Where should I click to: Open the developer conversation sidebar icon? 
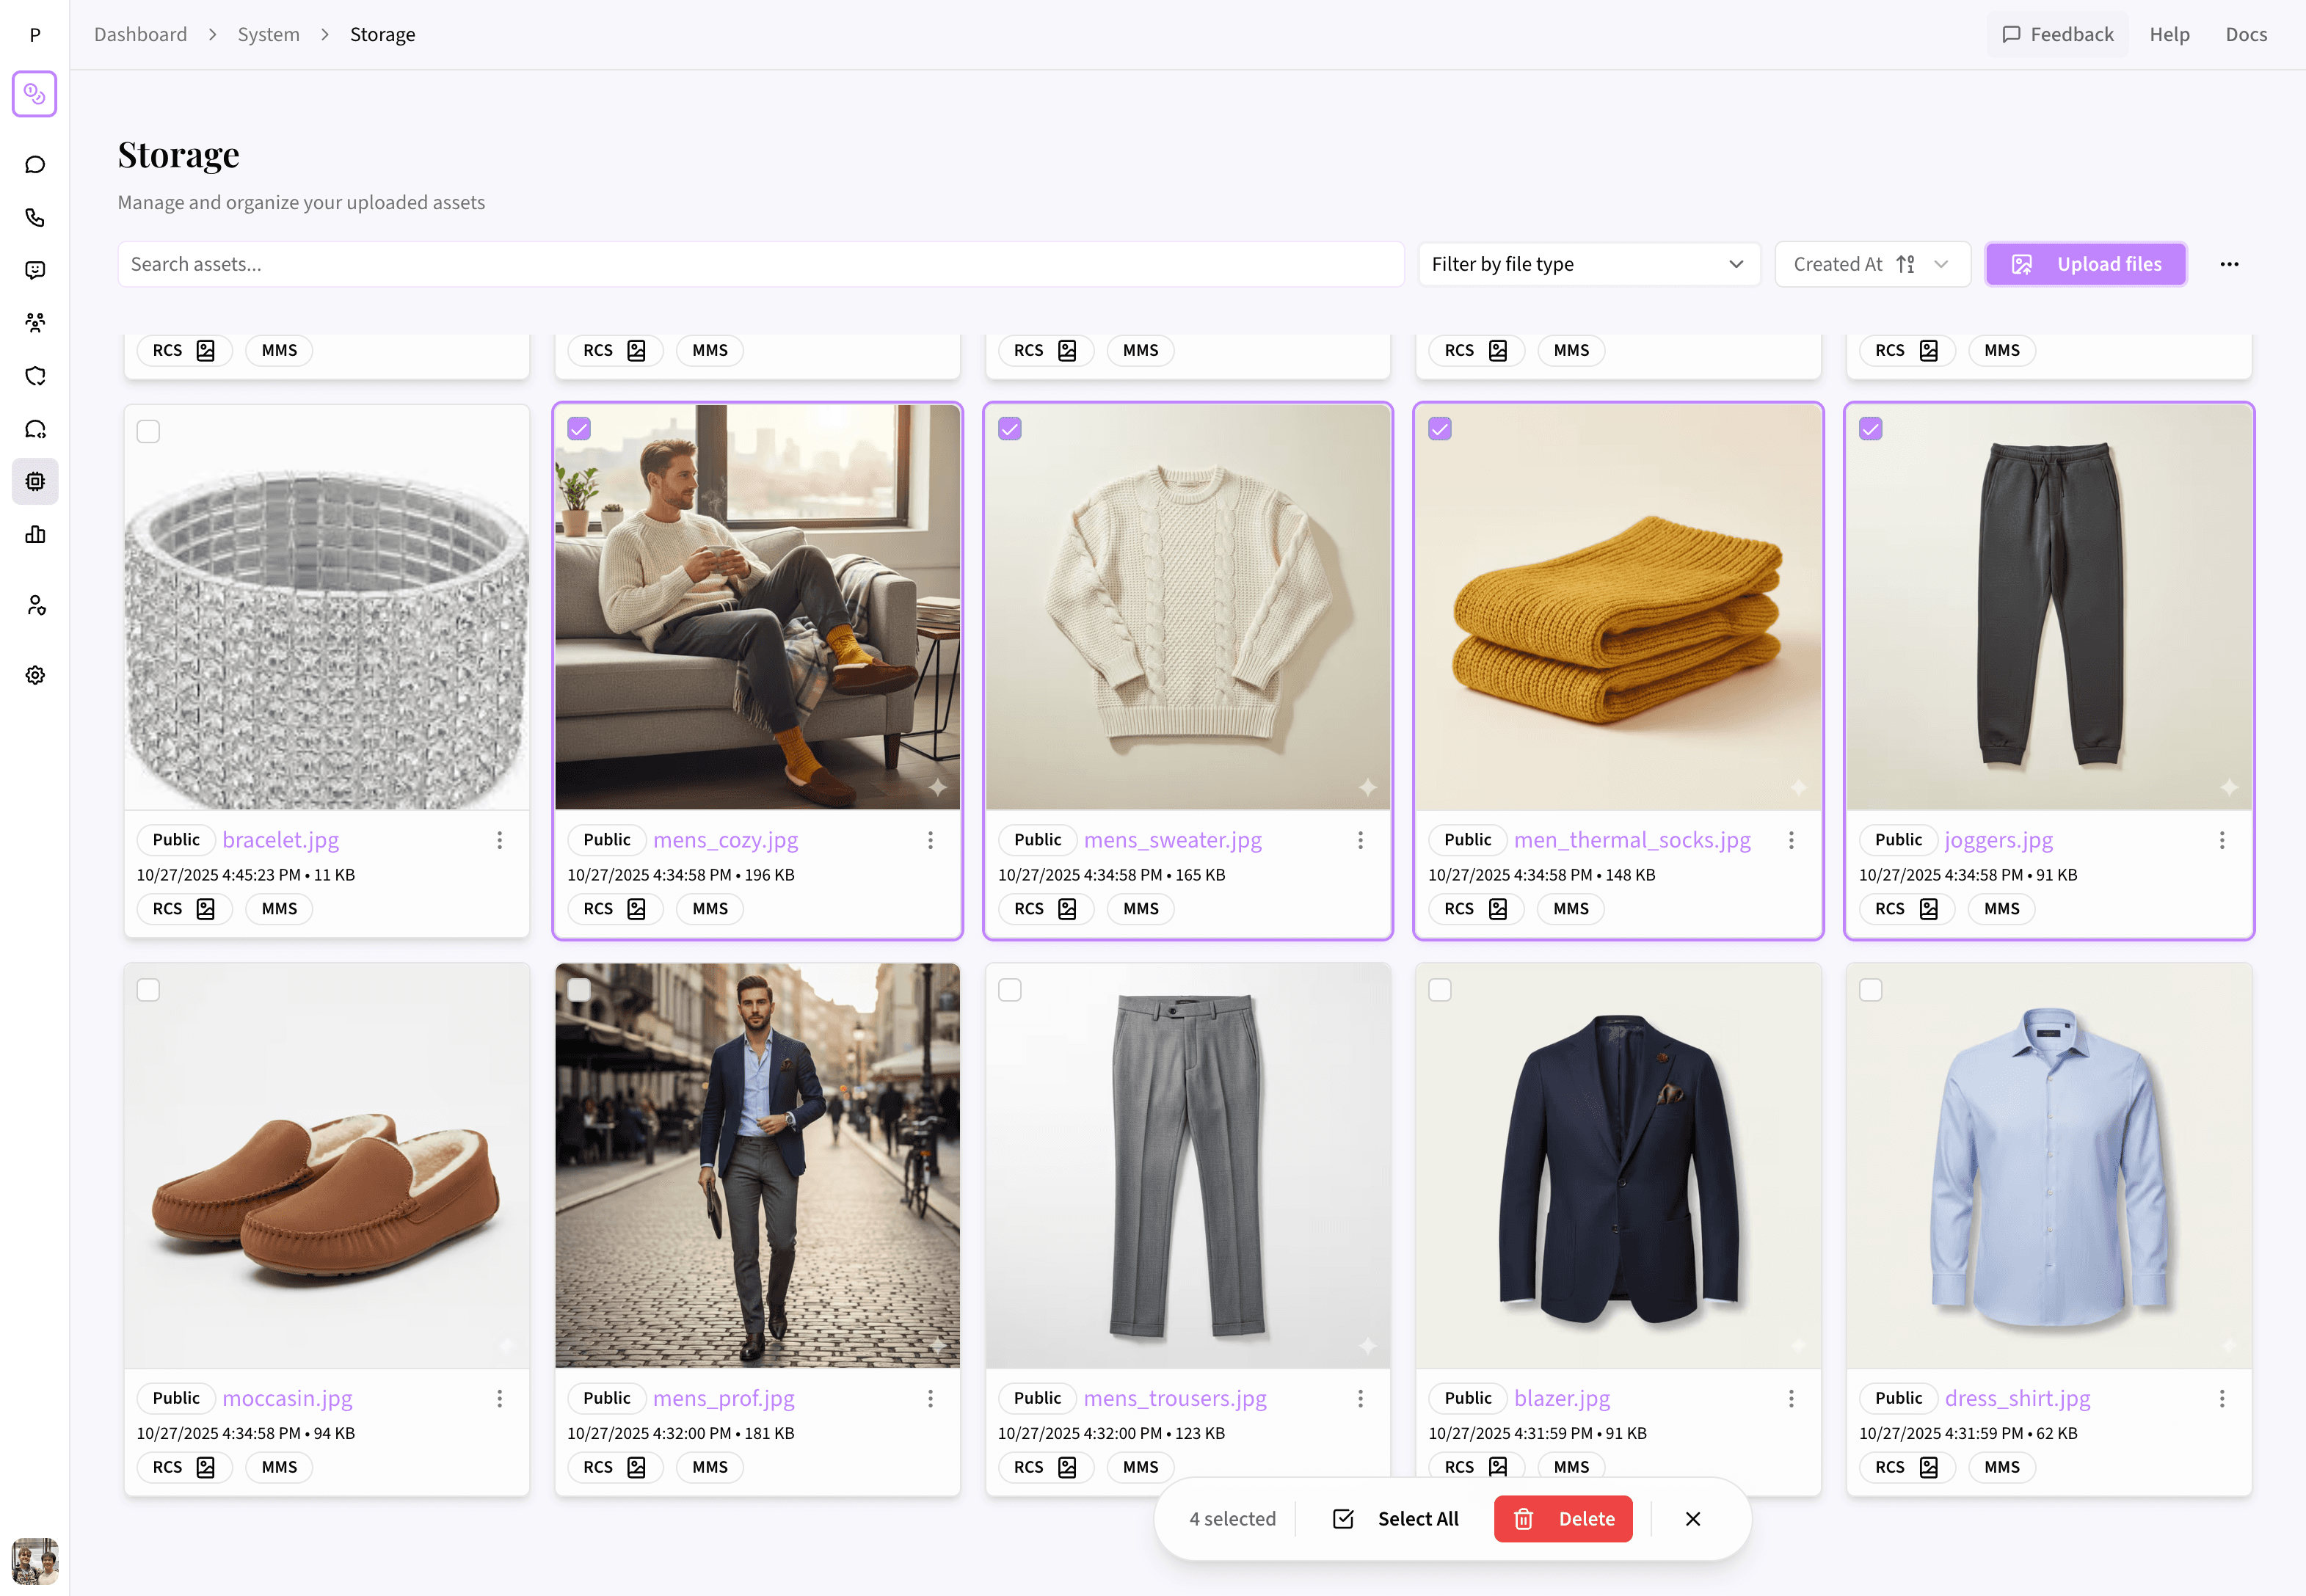[35, 428]
